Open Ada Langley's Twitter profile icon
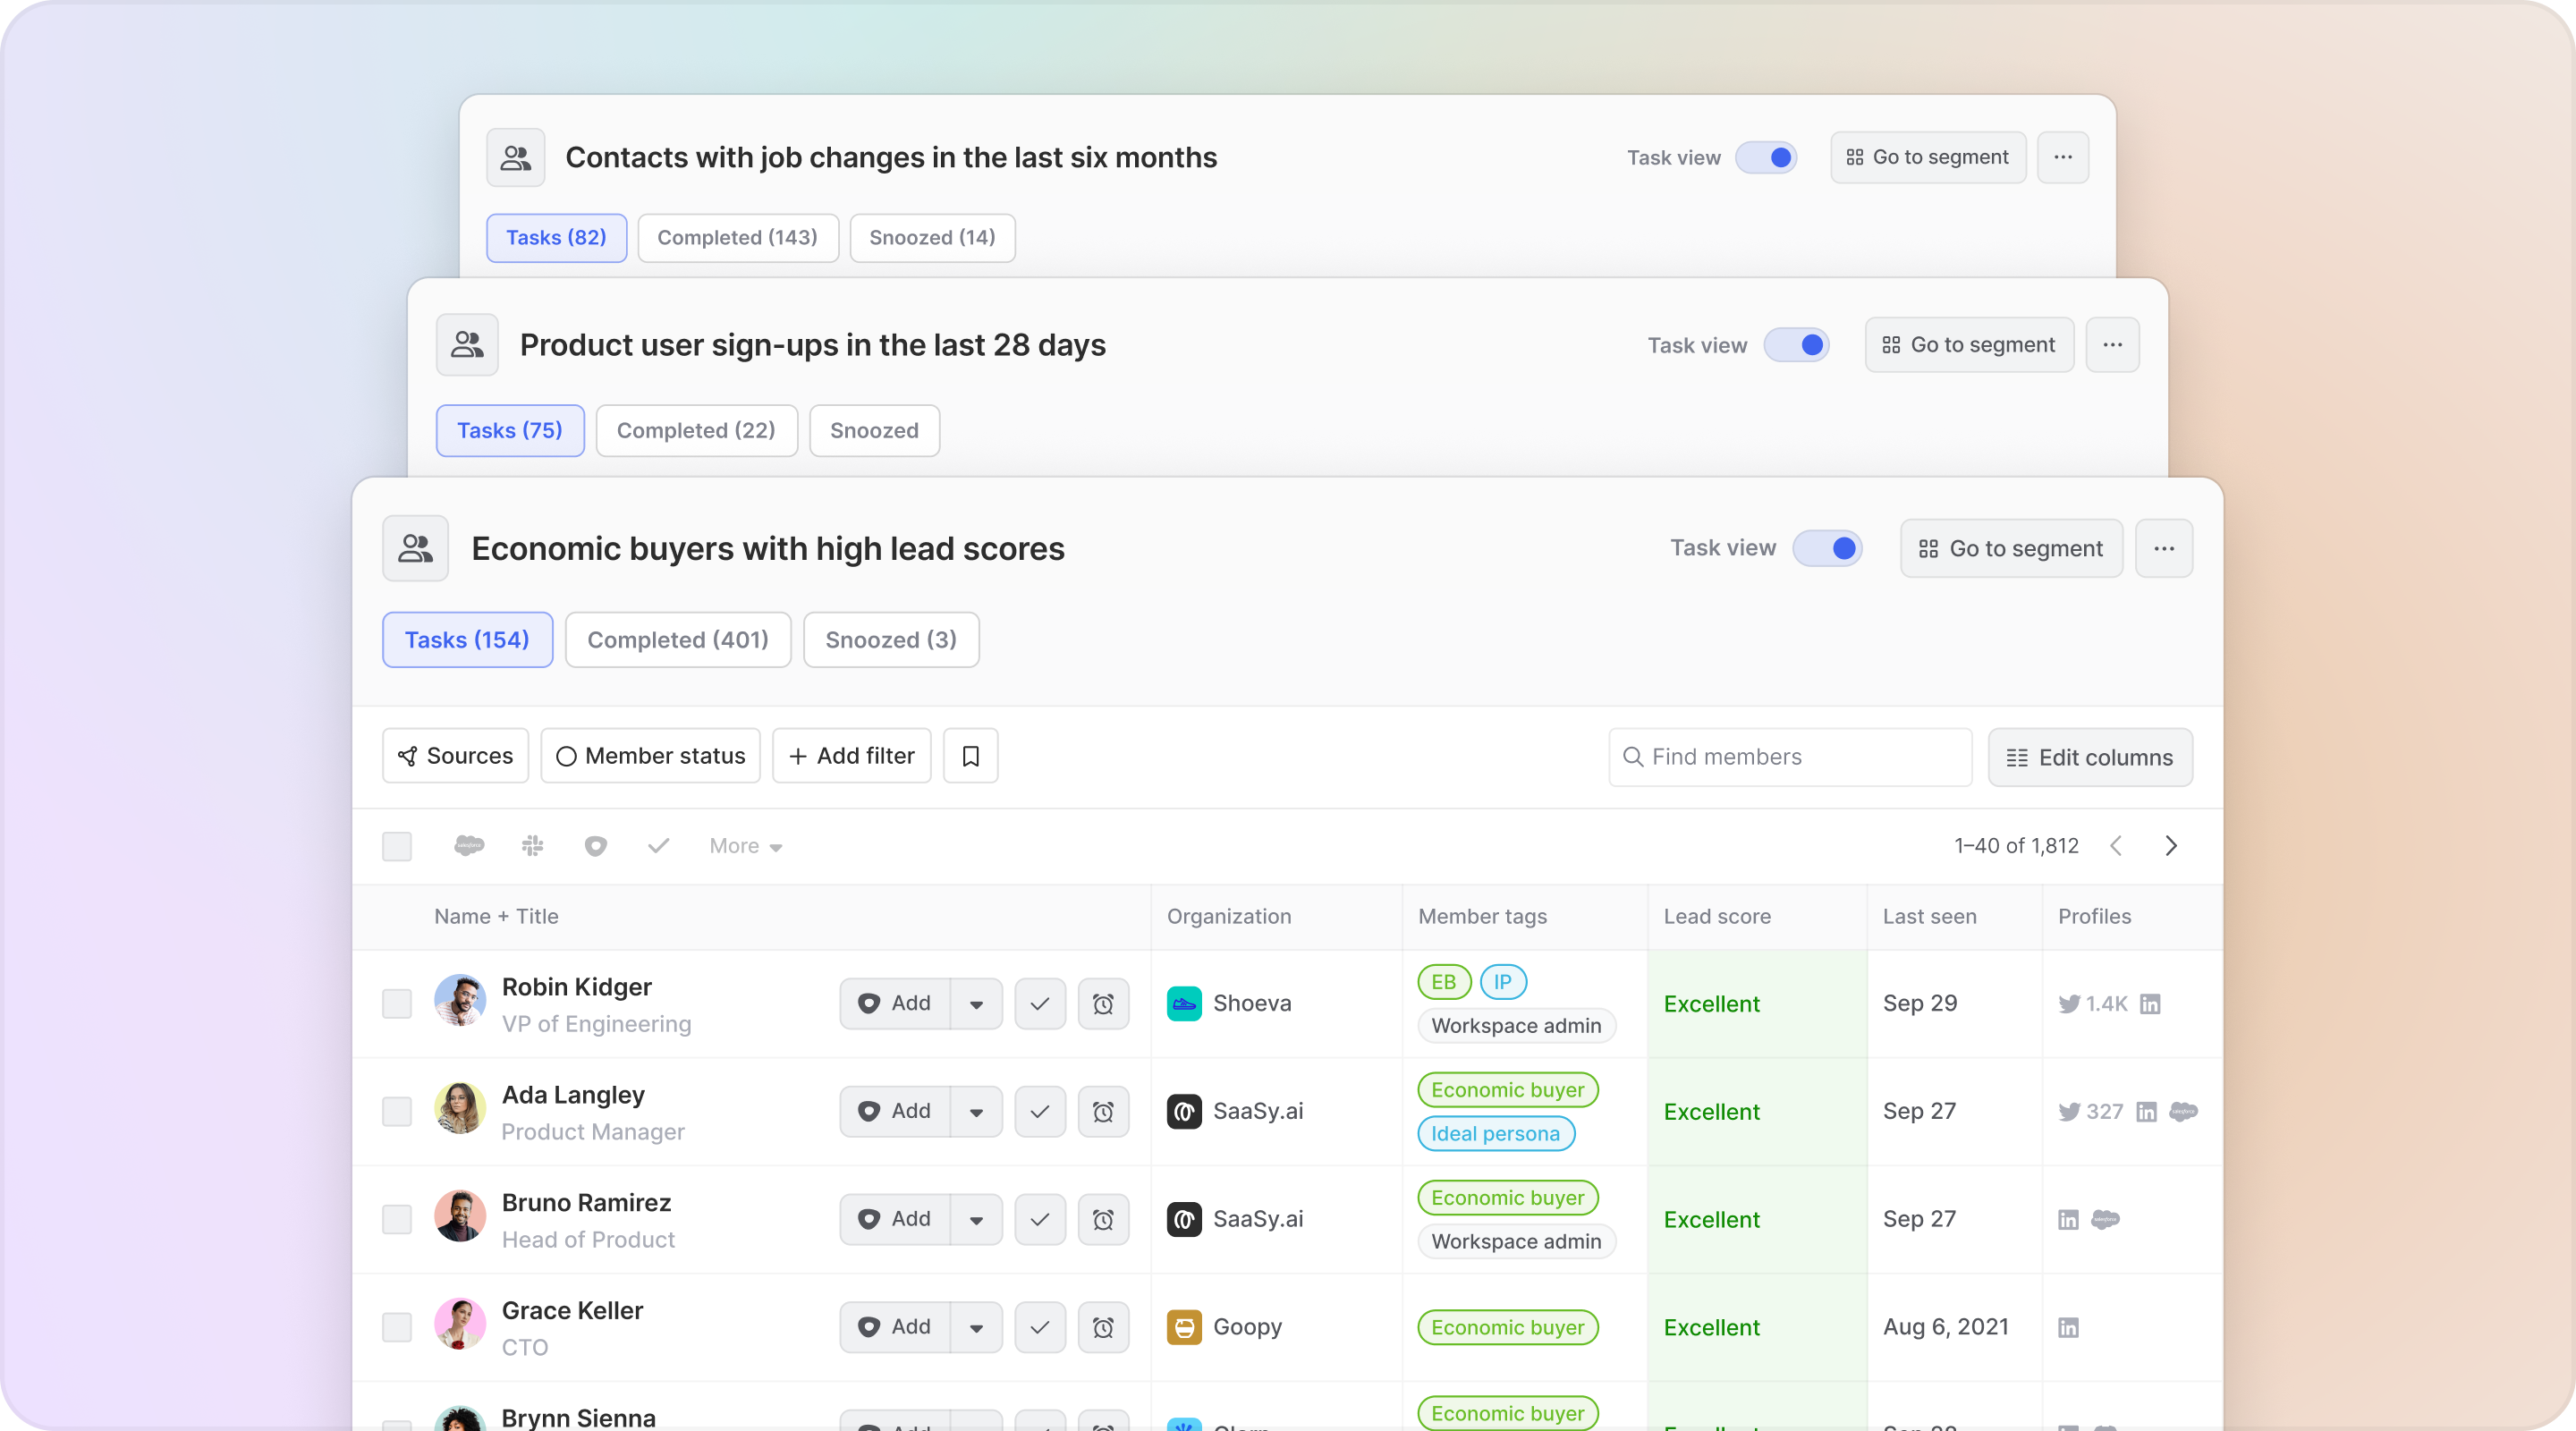This screenshot has height=1431, width=2576. [x=2069, y=1112]
